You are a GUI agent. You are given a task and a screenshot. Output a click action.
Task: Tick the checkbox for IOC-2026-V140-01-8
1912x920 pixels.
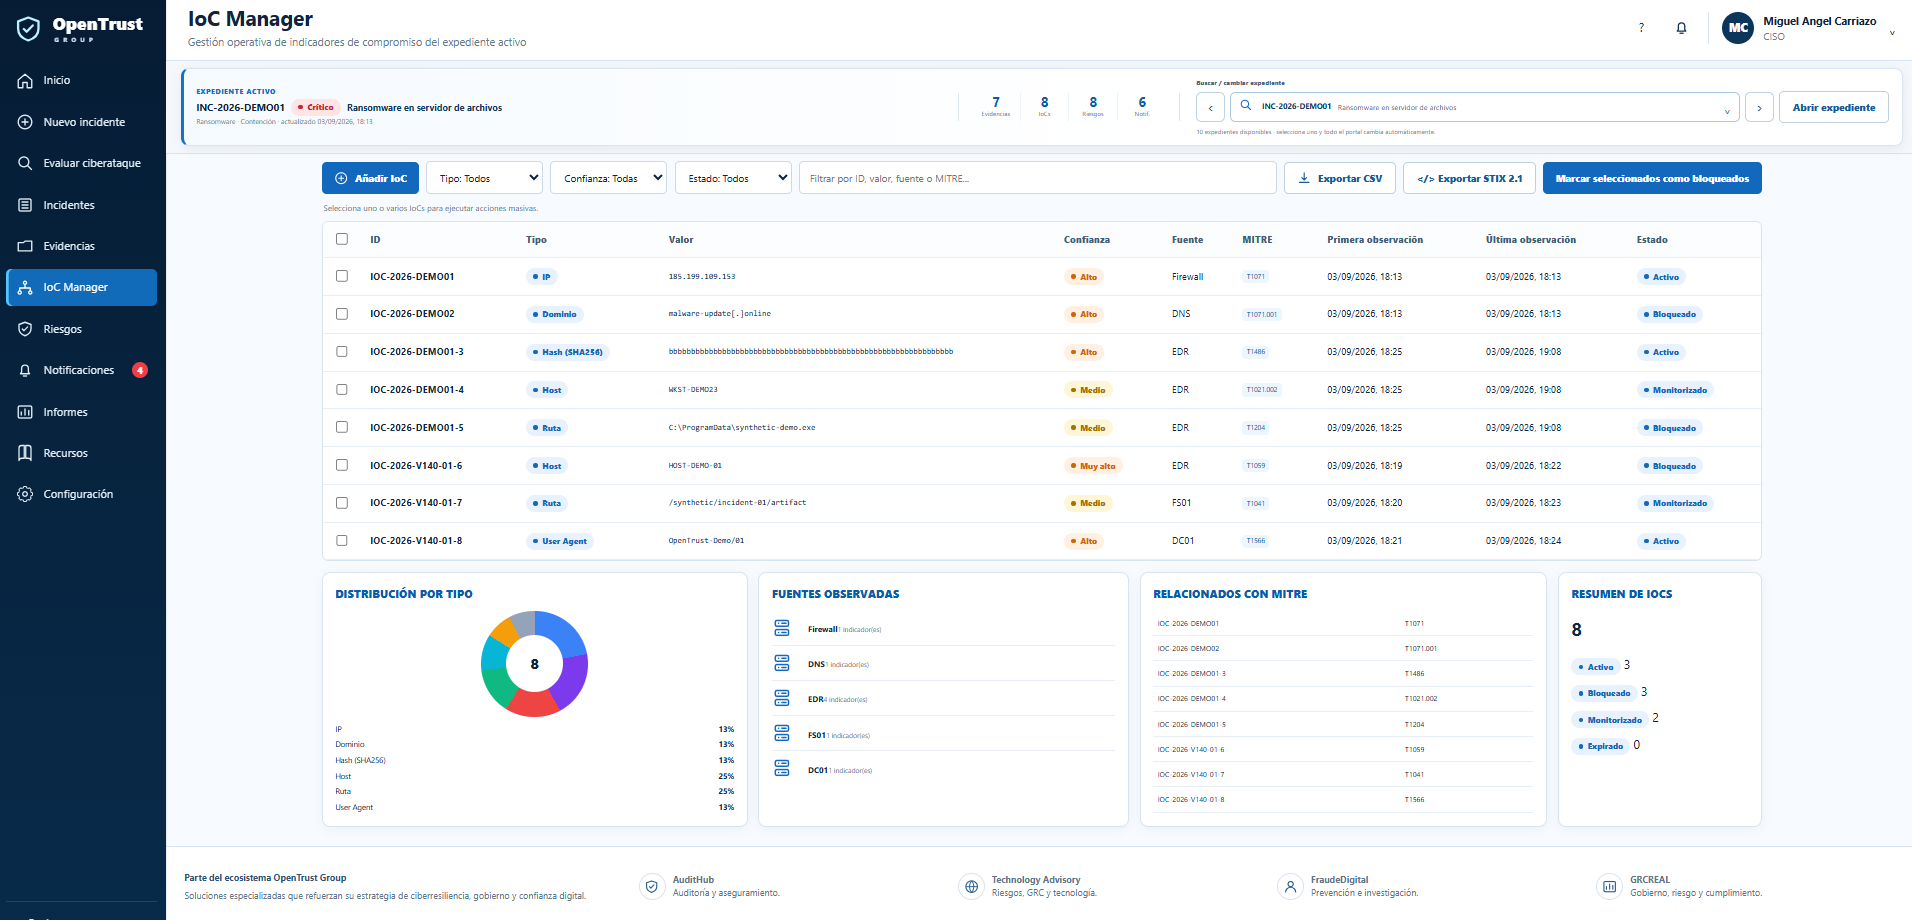pos(342,541)
